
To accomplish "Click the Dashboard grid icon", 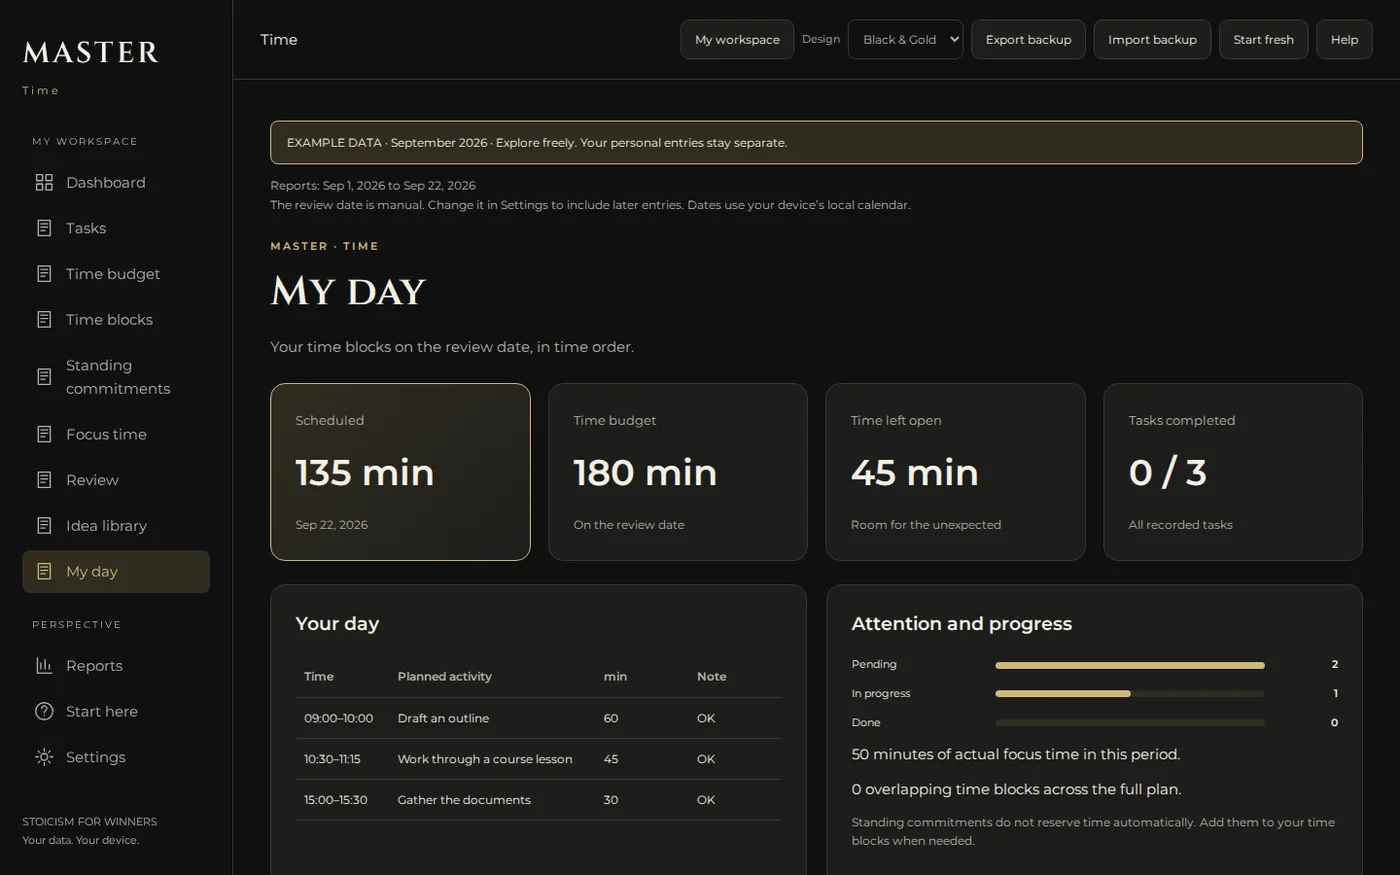I will click(44, 182).
